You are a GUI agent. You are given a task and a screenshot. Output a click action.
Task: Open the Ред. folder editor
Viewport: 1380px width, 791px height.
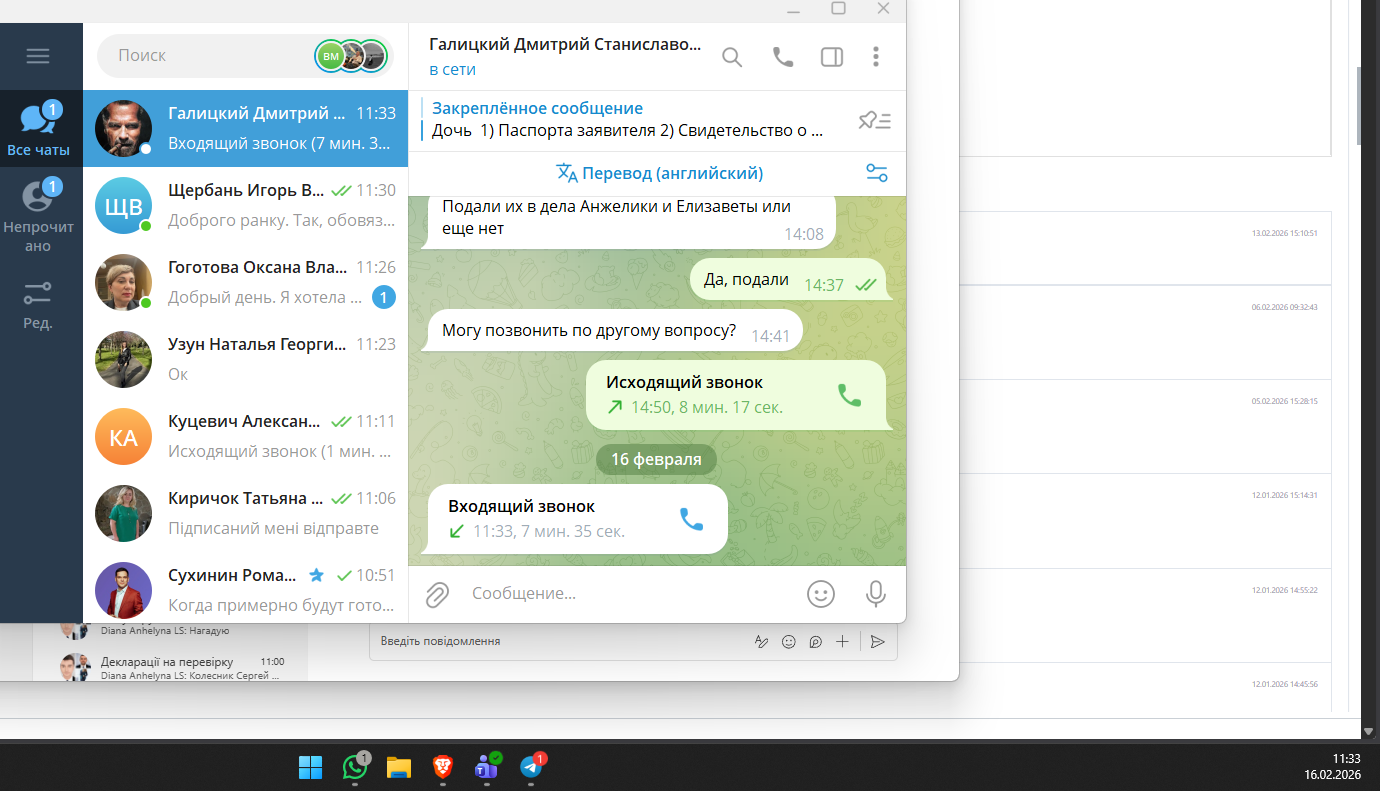38,306
